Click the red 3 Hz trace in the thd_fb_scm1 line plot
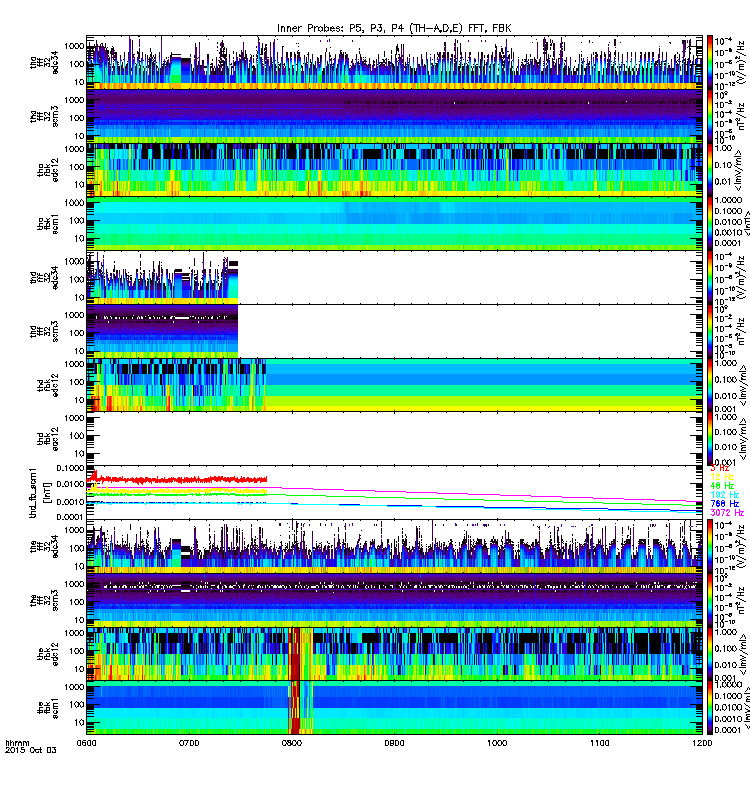The image size is (750, 800). (179, 480)
